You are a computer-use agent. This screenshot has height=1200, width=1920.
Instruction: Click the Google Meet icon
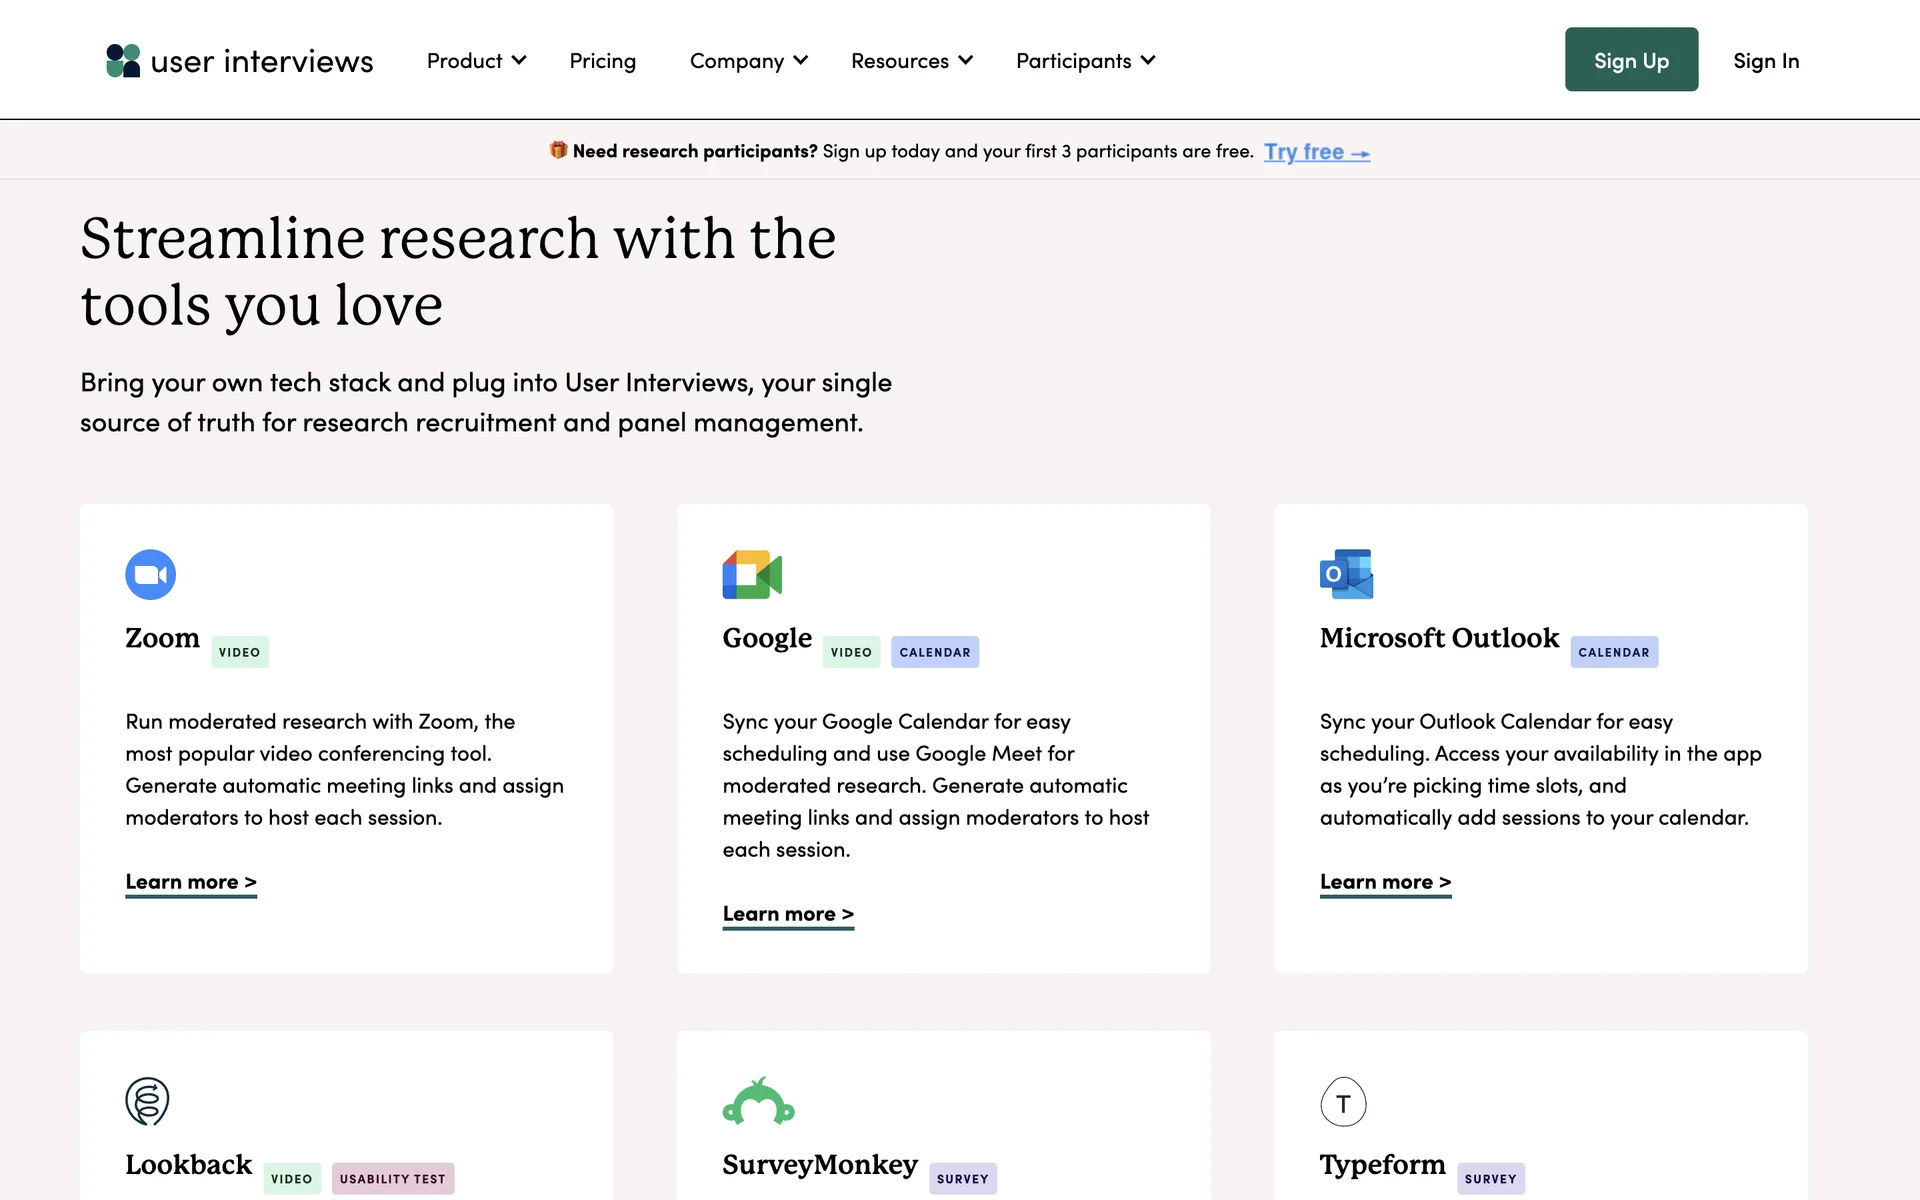click(752, 575)
